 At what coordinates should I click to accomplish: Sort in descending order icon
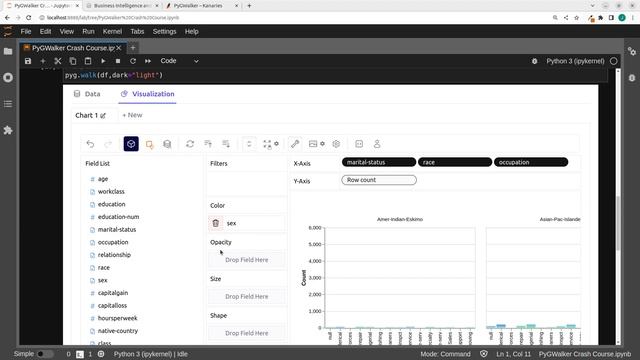[226, 144]
